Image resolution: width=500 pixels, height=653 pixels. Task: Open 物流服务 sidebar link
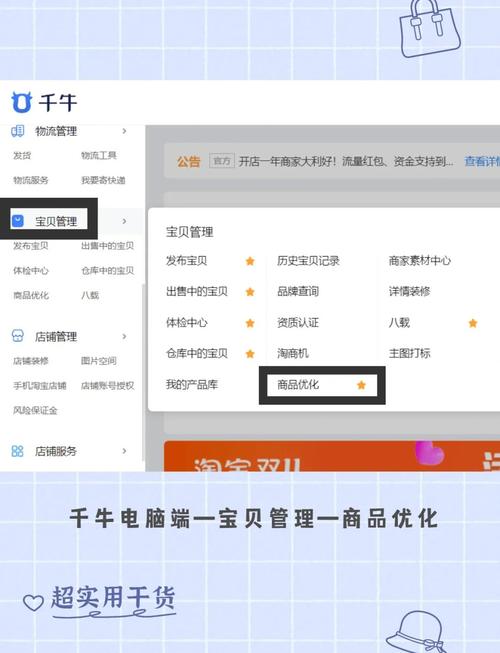[x=31, y=180]
